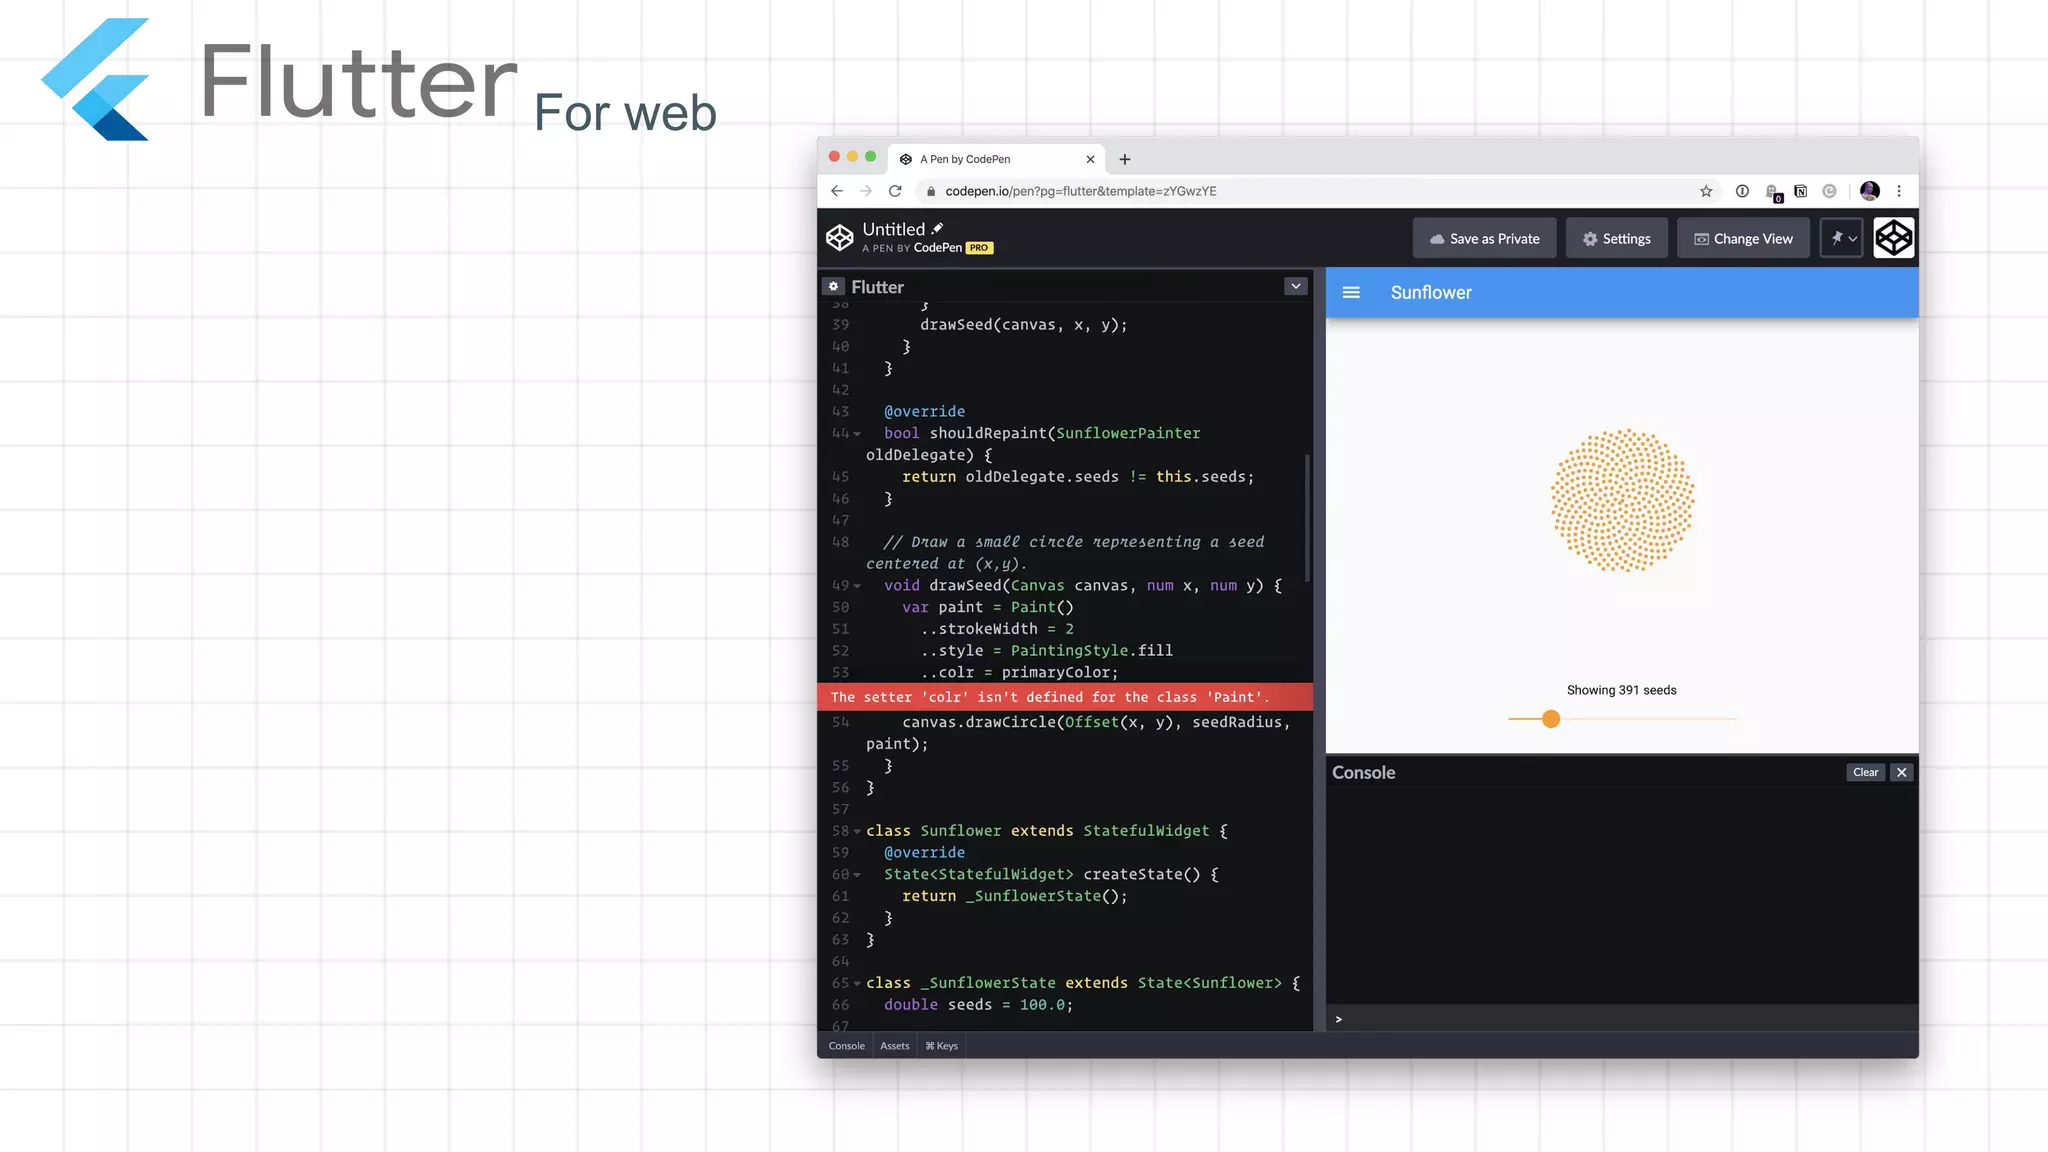Collapse code fold at line 49
Image resolution: width=2048 pixels, height=1152 pixels.
[x=857, y=587]
